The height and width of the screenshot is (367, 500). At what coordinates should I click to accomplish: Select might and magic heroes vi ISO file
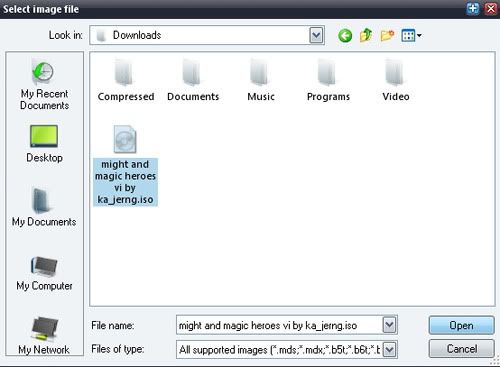tap(125, 166)
